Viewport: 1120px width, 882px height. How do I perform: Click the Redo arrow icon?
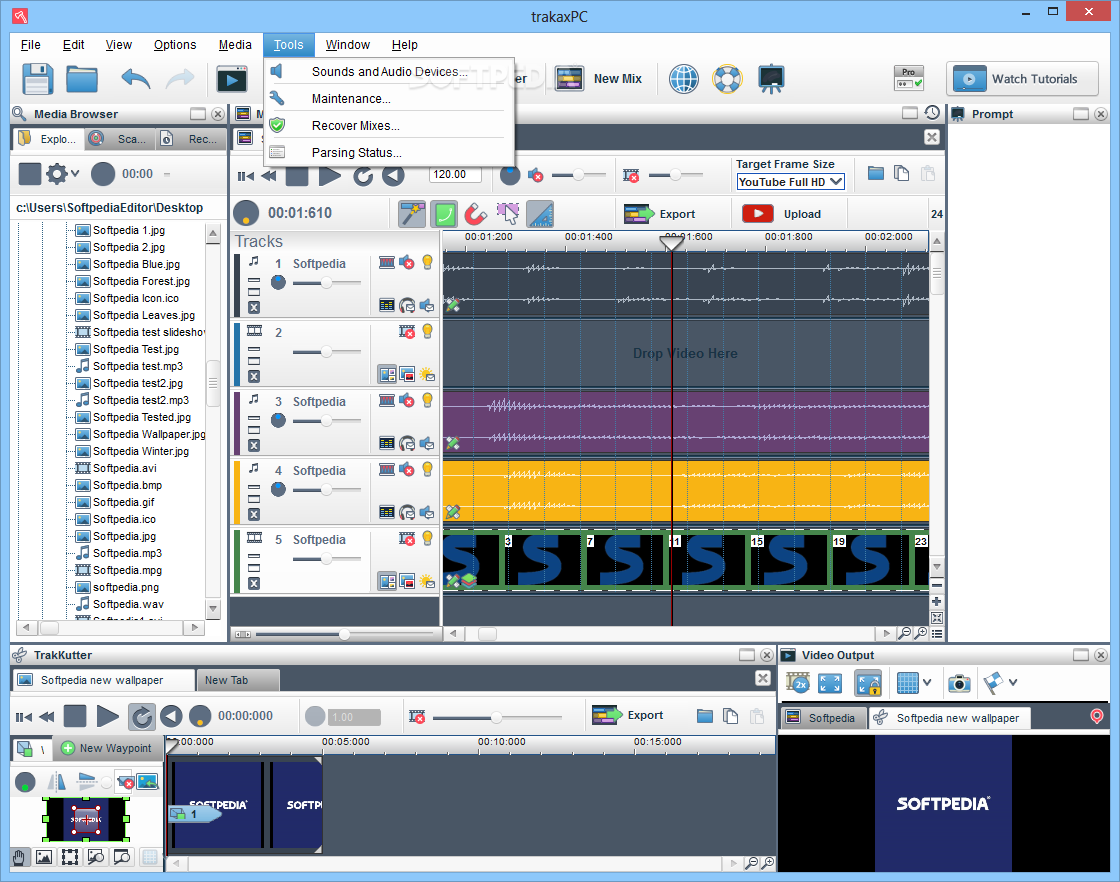click(180, 79)
